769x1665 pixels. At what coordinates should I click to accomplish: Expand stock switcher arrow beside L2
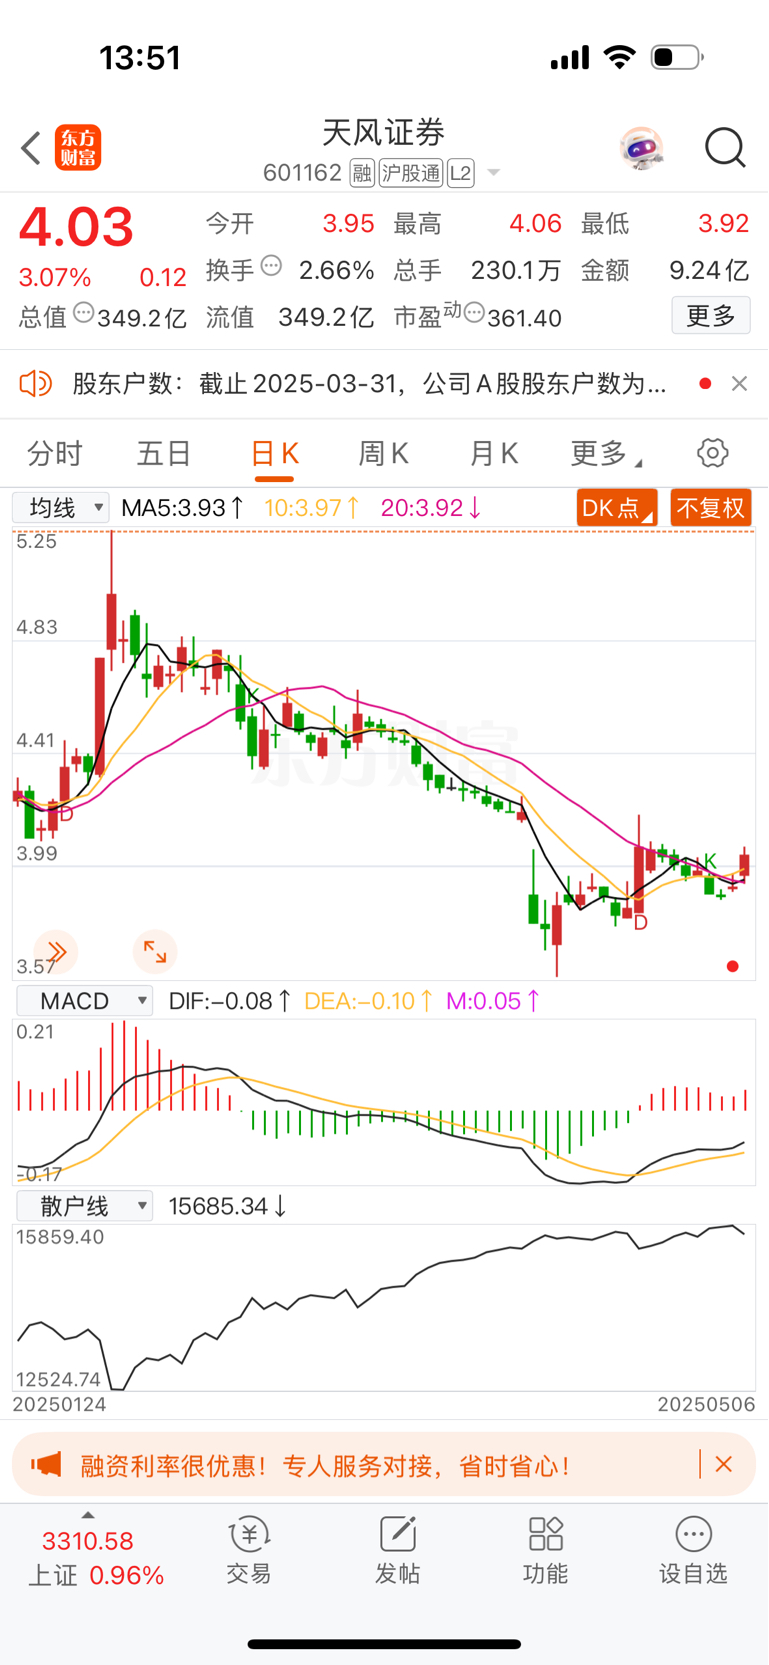click(493, 173)
